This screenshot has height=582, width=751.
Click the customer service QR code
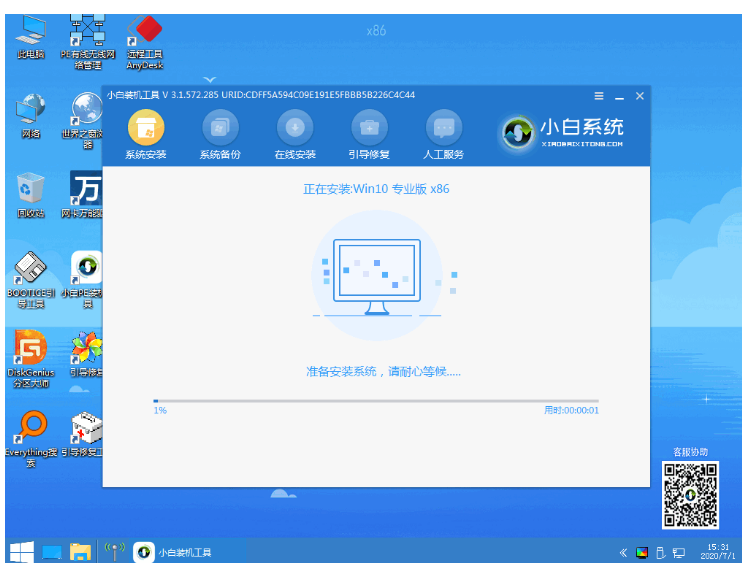click(690, 494)
